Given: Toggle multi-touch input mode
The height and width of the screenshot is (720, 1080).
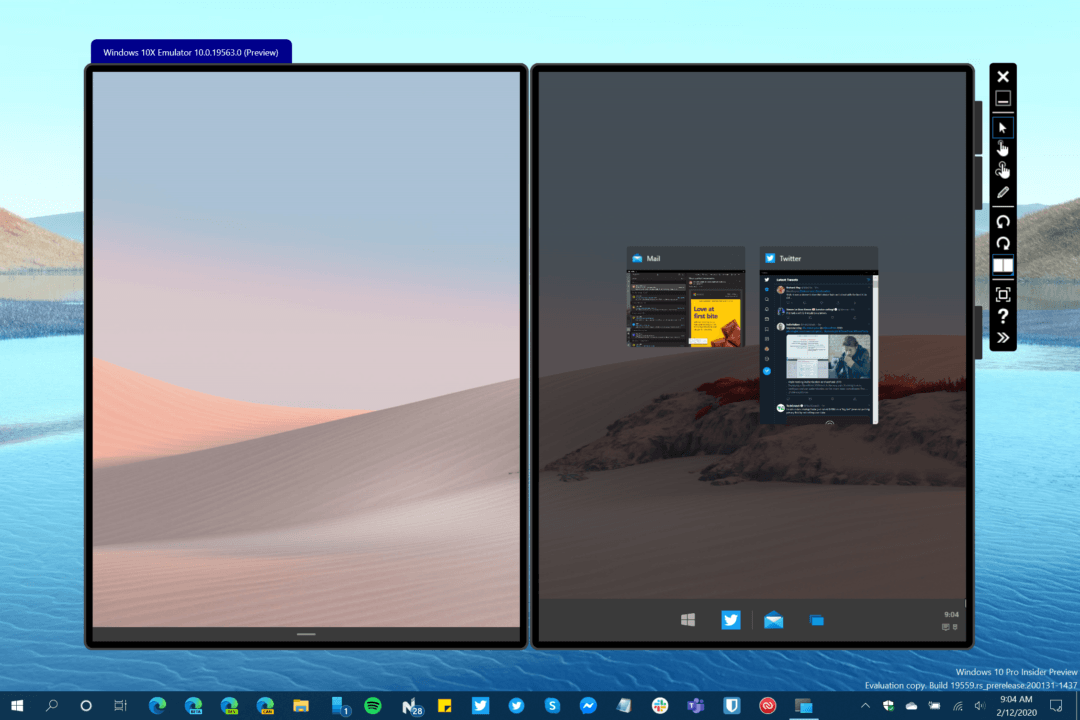Looking at the screenshot, I should pyautogui.click(x=1002, y=169).
